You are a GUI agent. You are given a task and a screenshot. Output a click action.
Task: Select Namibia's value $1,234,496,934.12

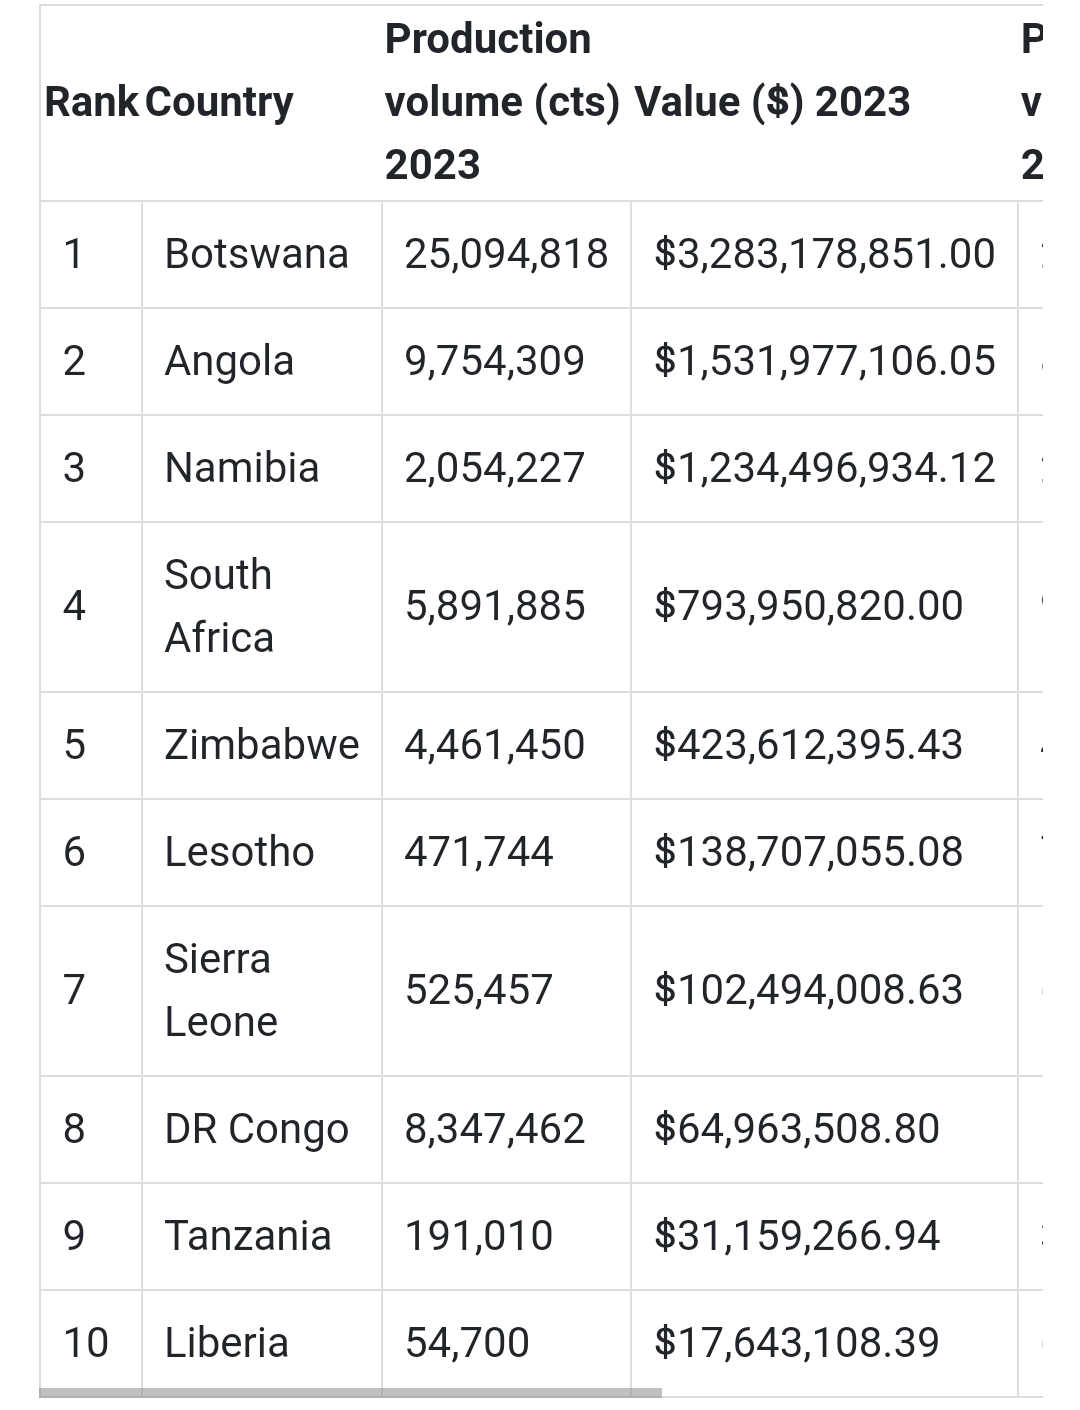(824, 468)
